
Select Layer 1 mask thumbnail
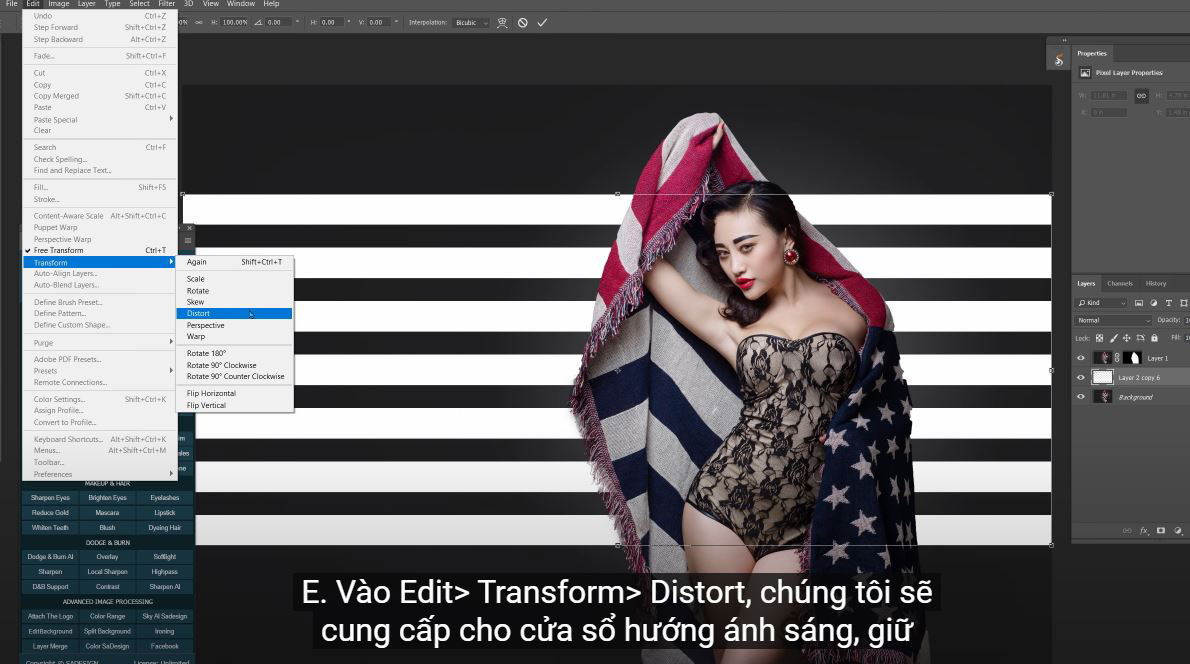[x=1132, y=358]
